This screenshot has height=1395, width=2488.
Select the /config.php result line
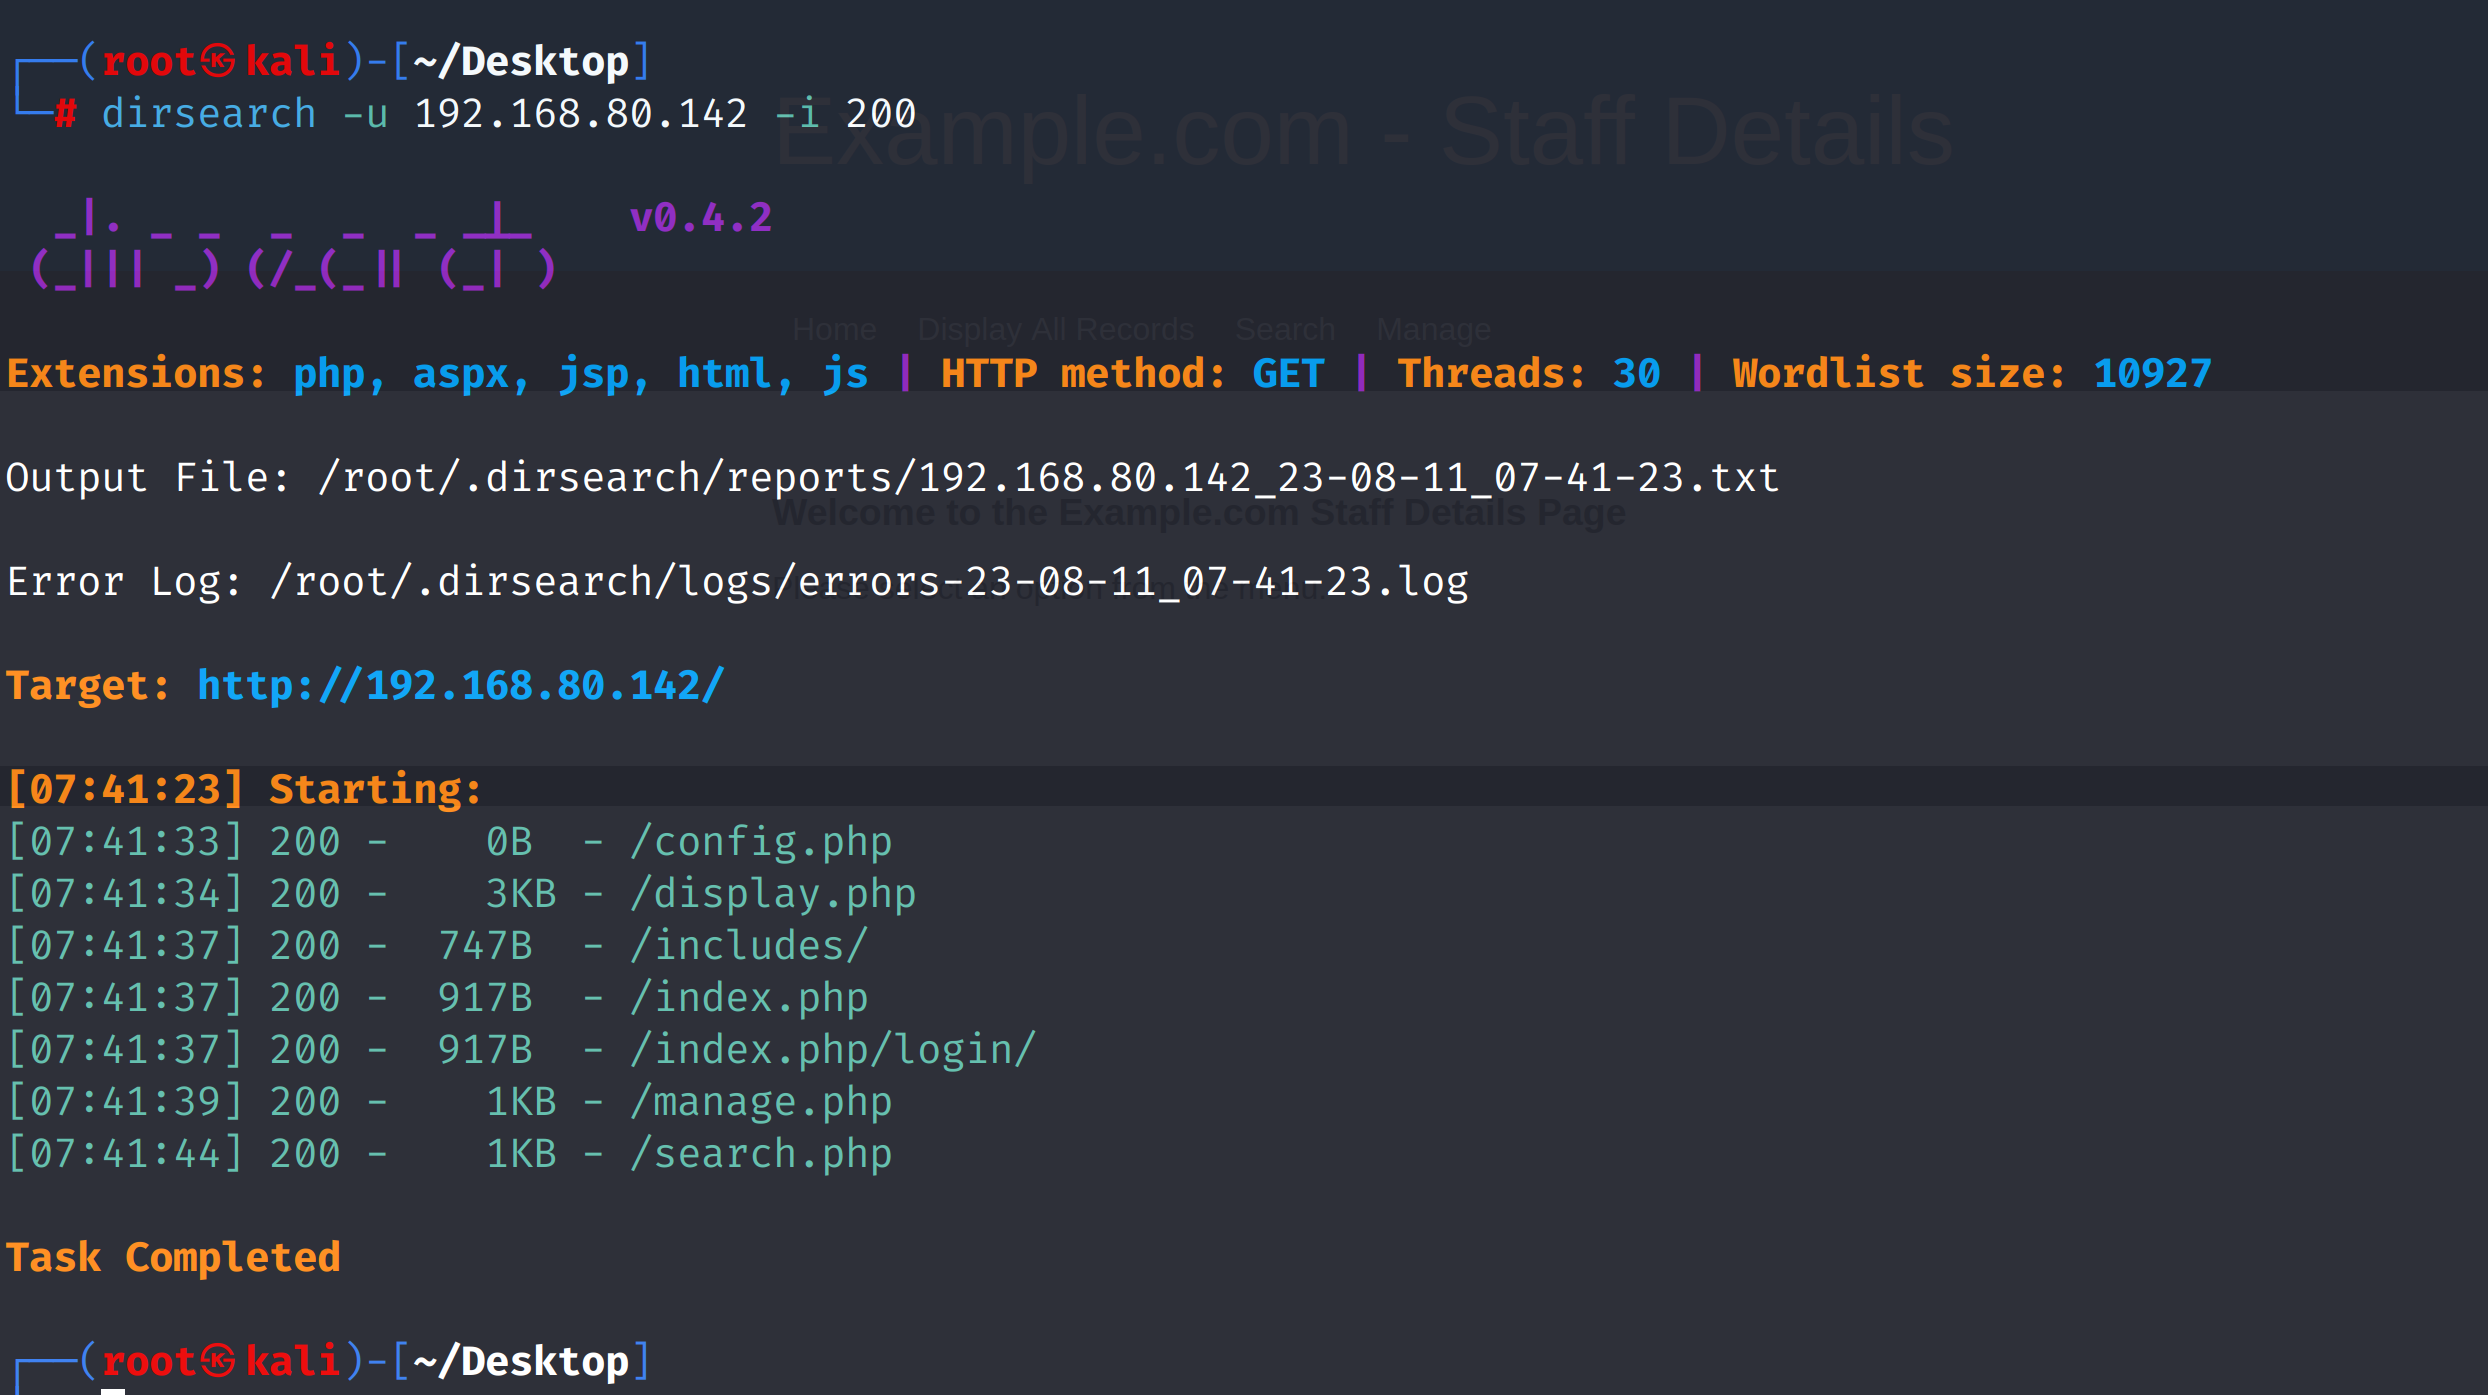[449, 842]
